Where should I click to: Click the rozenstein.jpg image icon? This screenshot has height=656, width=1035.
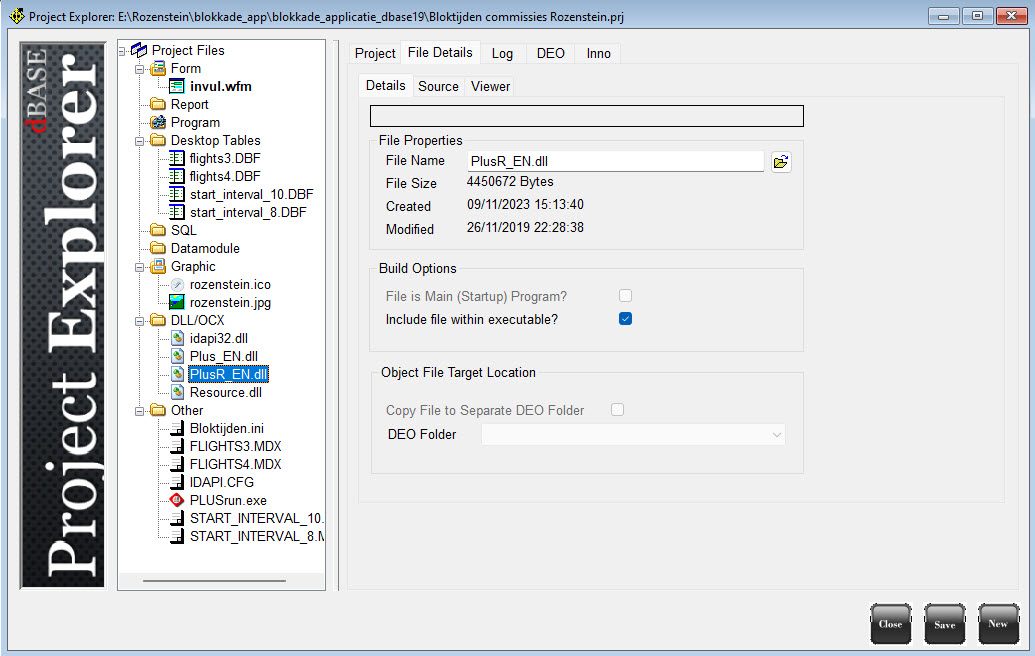tap(177, 303)
